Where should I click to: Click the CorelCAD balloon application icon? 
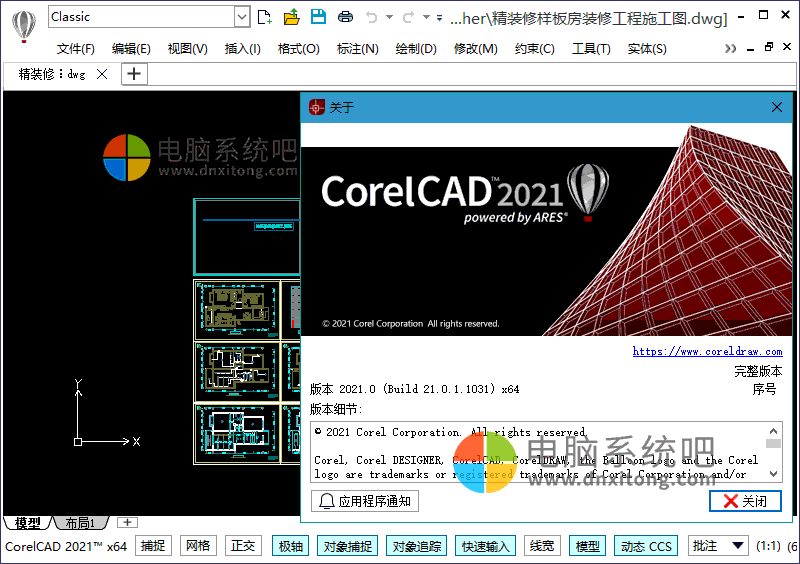(23, 26)
